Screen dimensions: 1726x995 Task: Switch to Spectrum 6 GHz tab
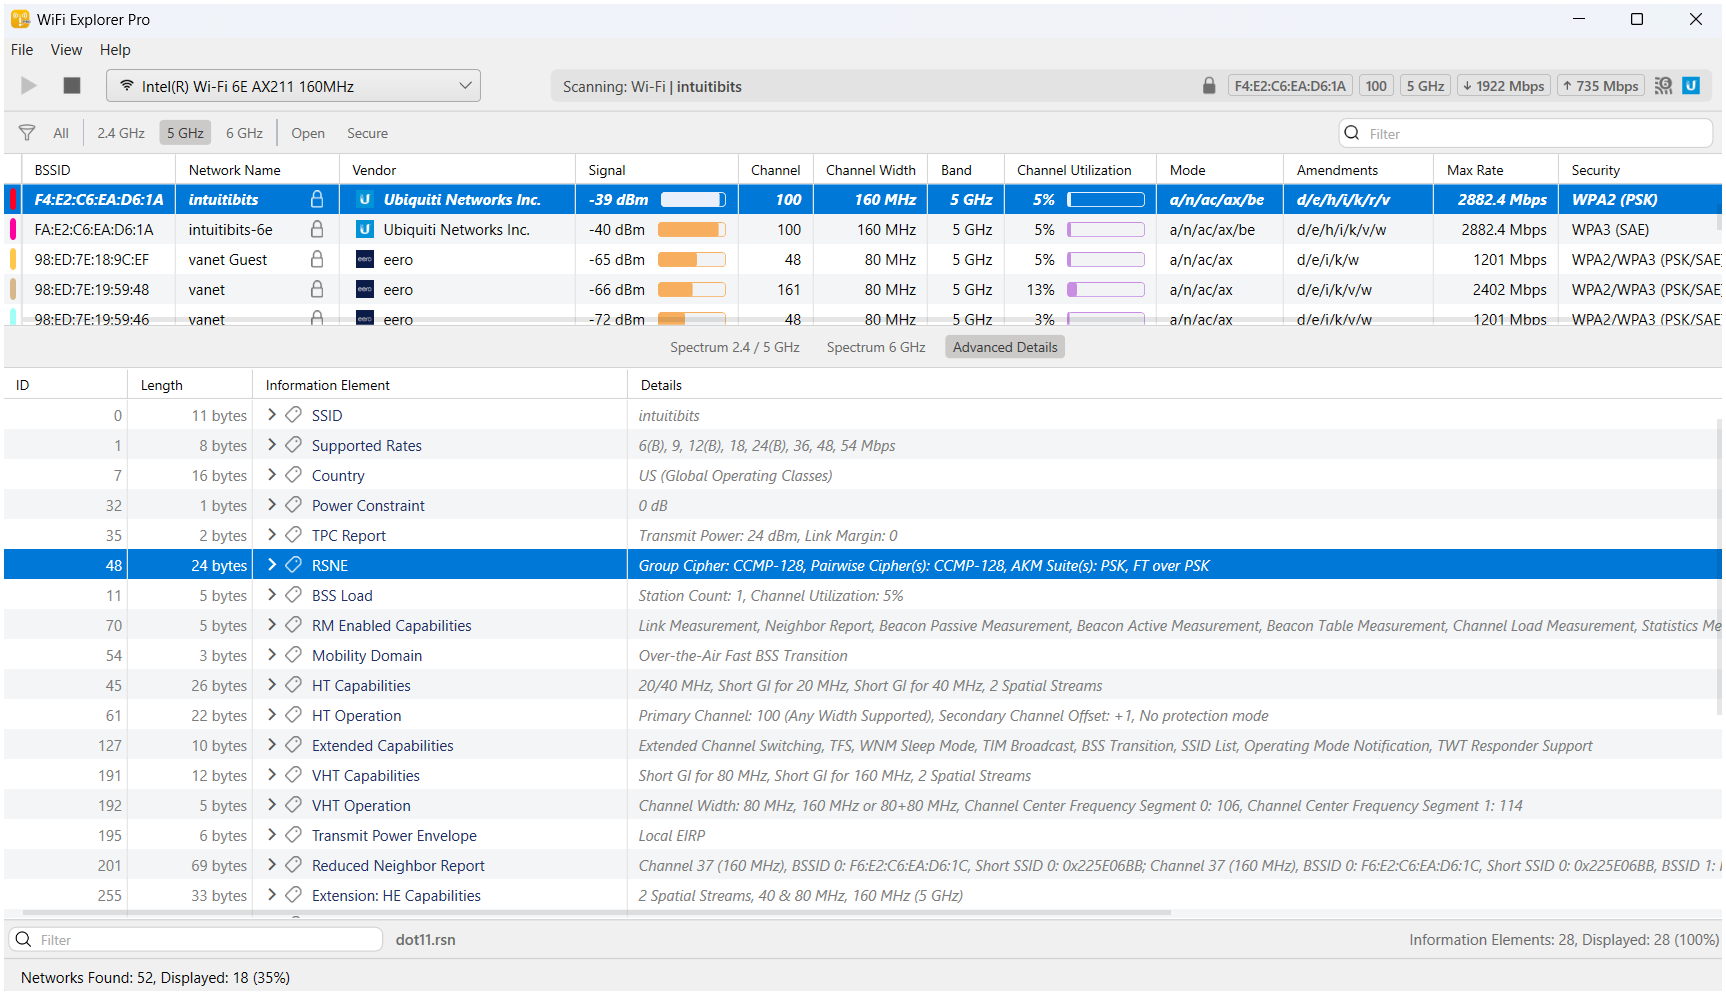[876, 347]
